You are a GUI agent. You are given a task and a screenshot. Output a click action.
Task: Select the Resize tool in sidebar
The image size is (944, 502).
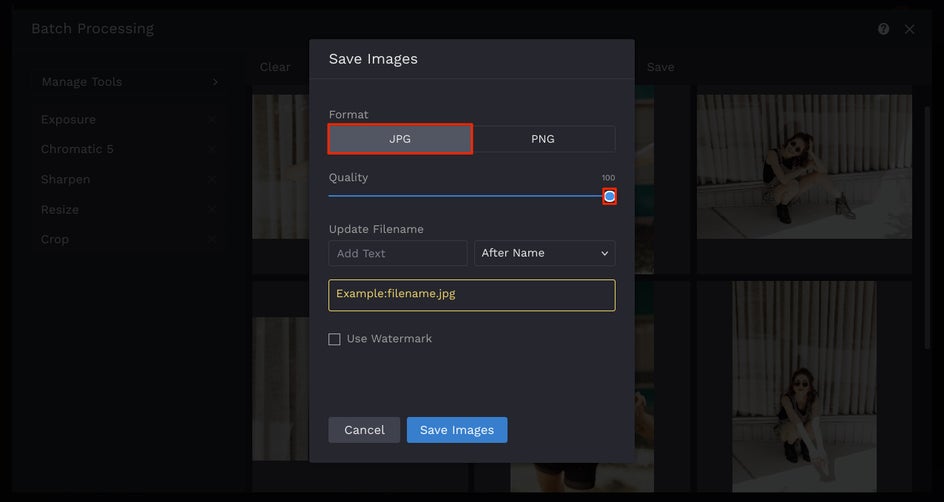pos(60,209)
